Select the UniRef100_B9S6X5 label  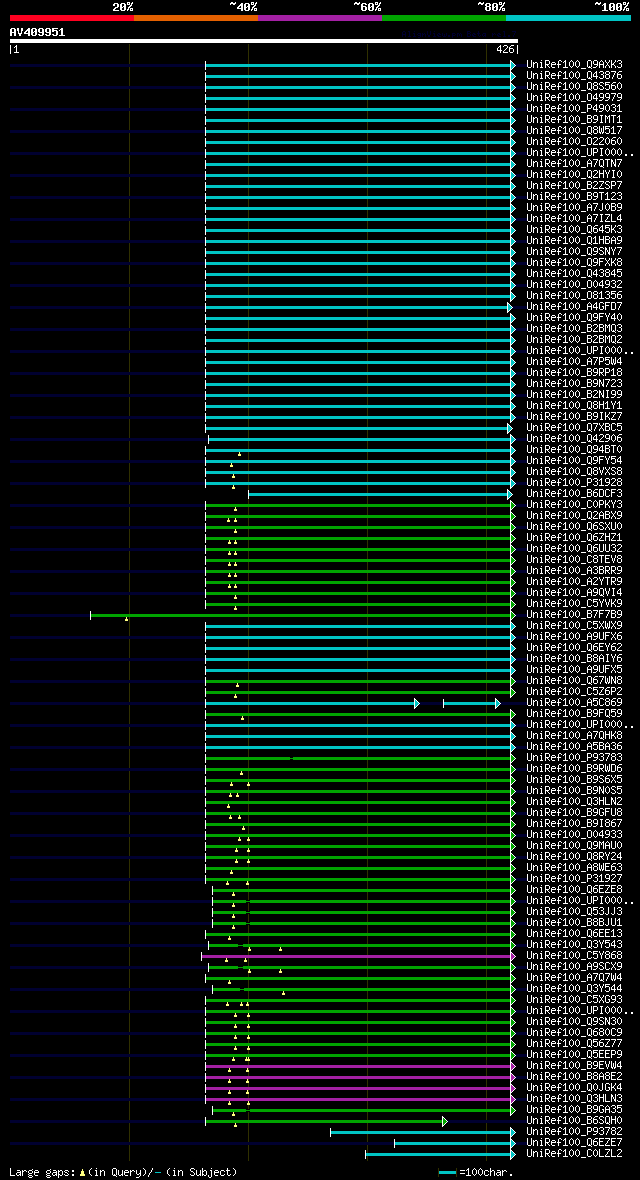click(574, 779)
